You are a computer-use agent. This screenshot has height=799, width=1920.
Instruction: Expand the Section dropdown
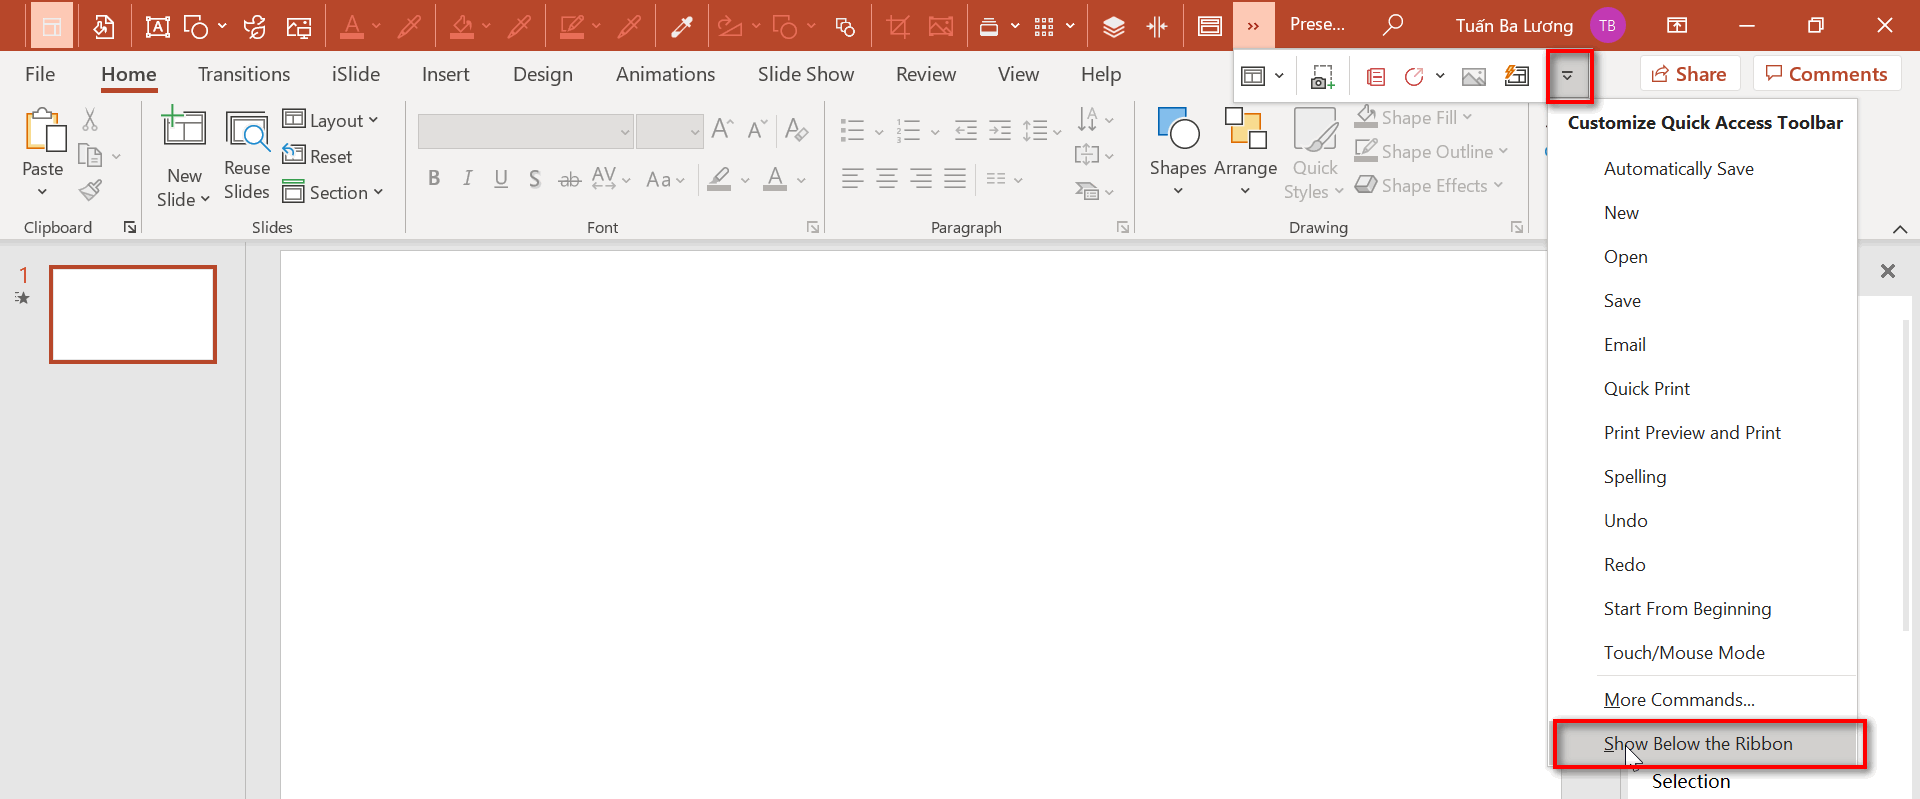tap(333, 192)
